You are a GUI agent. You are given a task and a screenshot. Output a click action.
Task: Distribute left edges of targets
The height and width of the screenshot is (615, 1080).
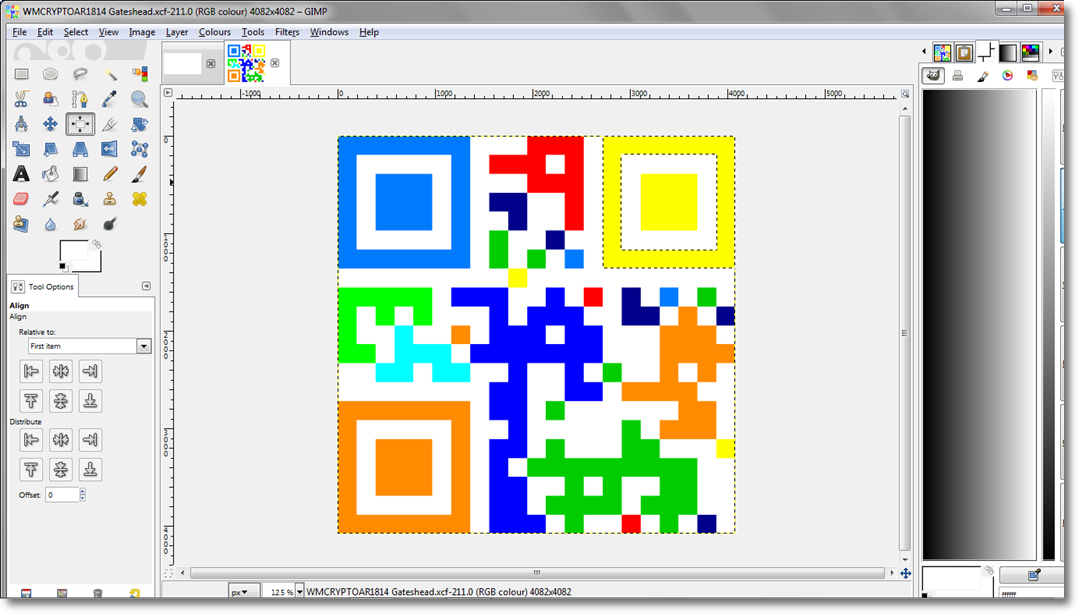[x=31, y=439]
